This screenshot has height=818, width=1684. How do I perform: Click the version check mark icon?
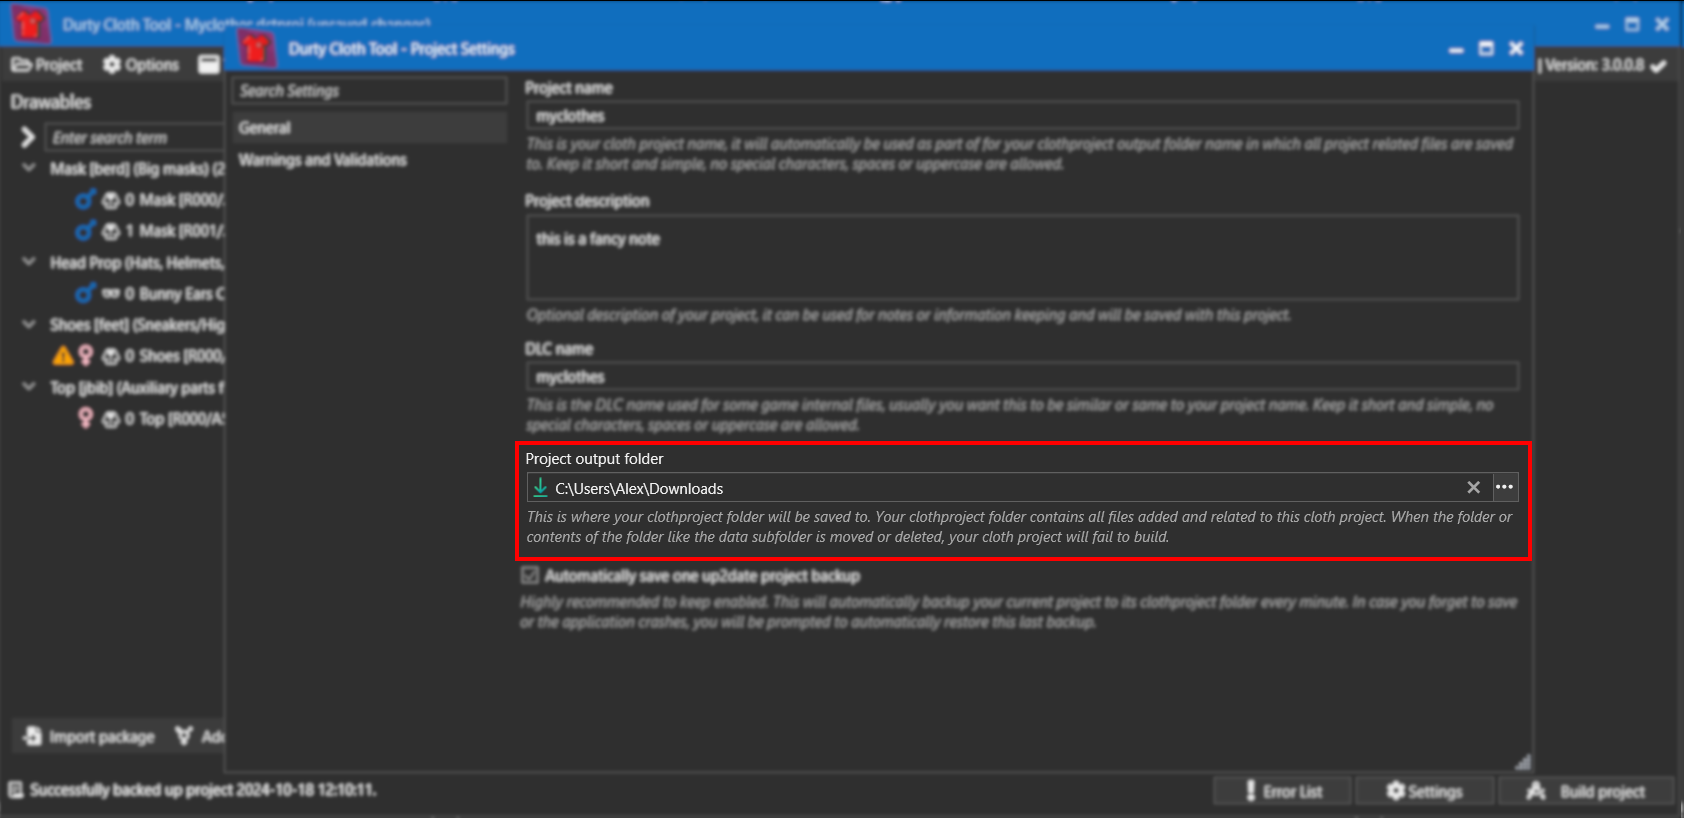pos(1658,66)
